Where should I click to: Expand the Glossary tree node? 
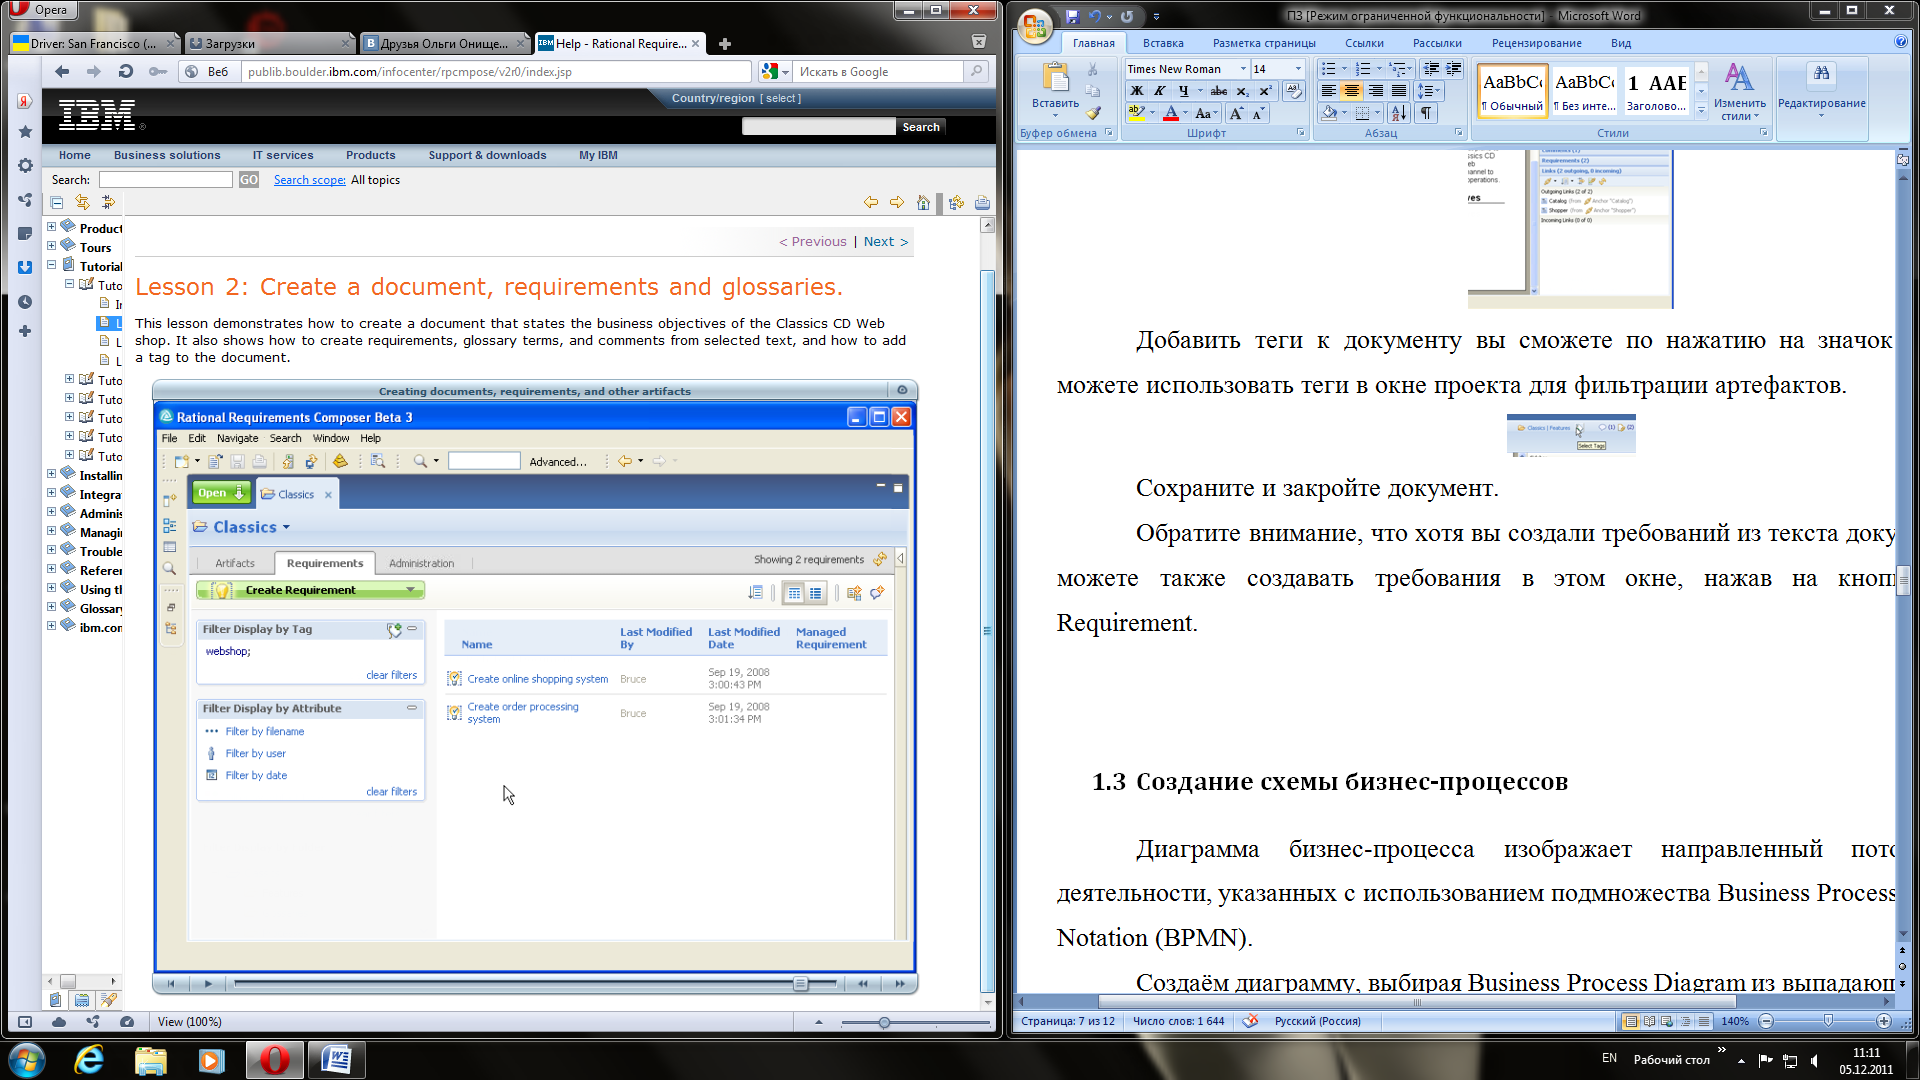coord(51,607)
